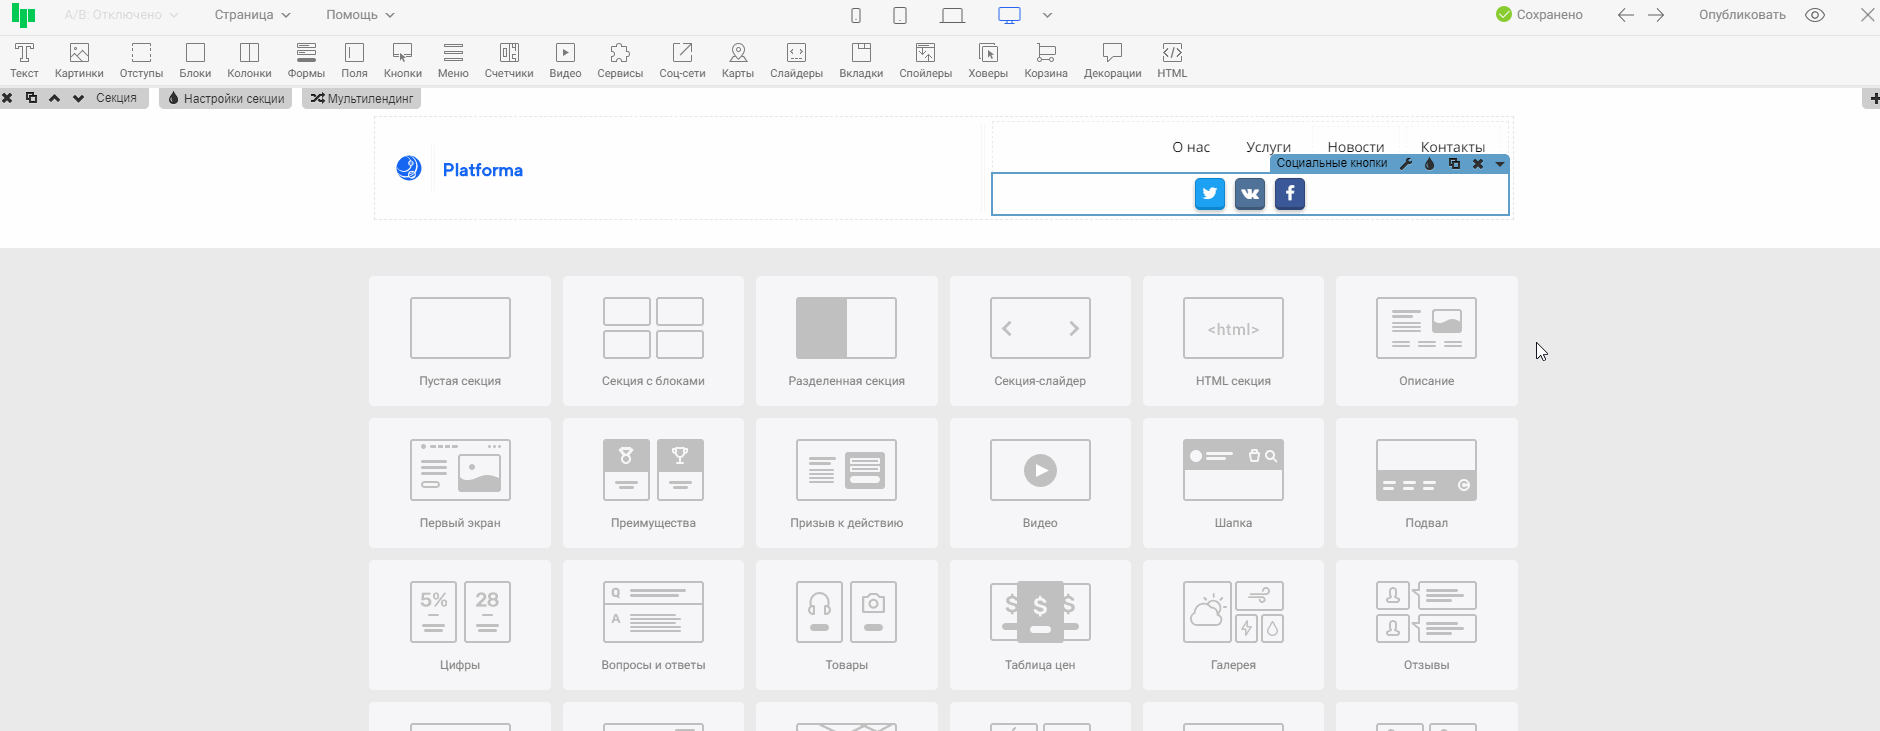Add a Кнопки element

pyautogui.click(x=403, y=60)
